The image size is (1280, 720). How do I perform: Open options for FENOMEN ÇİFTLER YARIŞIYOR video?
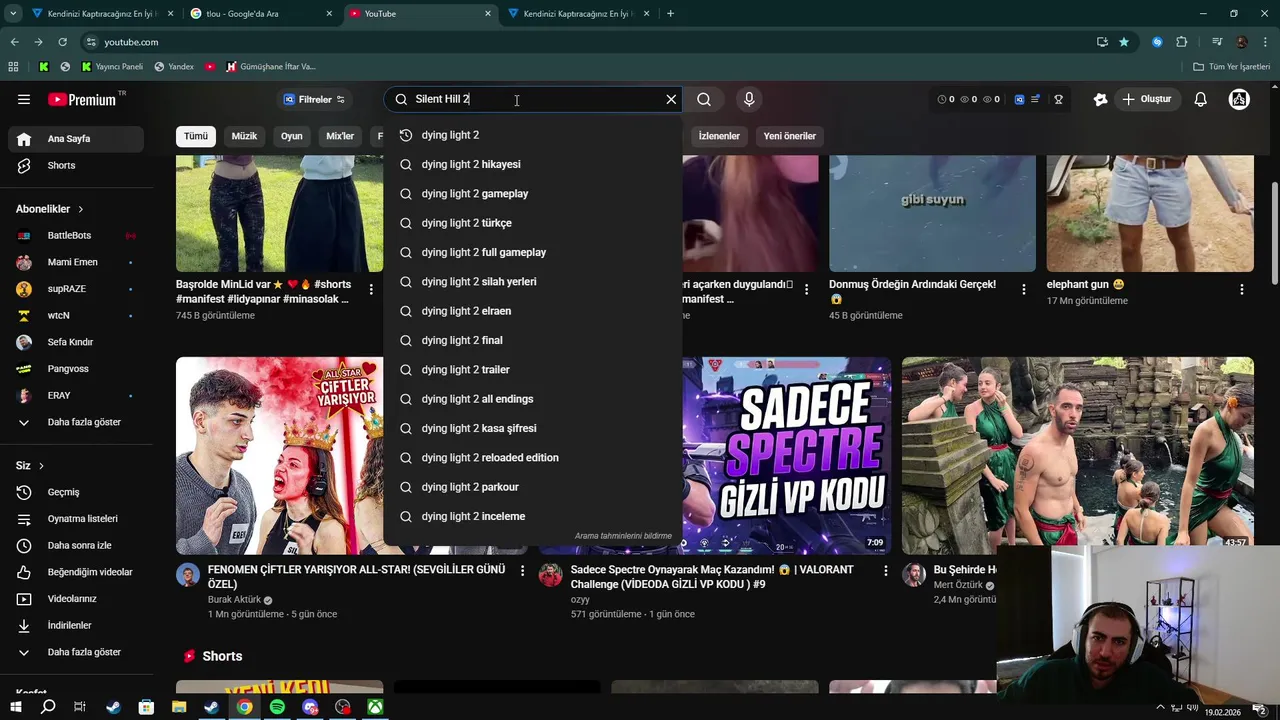(522, 570)
